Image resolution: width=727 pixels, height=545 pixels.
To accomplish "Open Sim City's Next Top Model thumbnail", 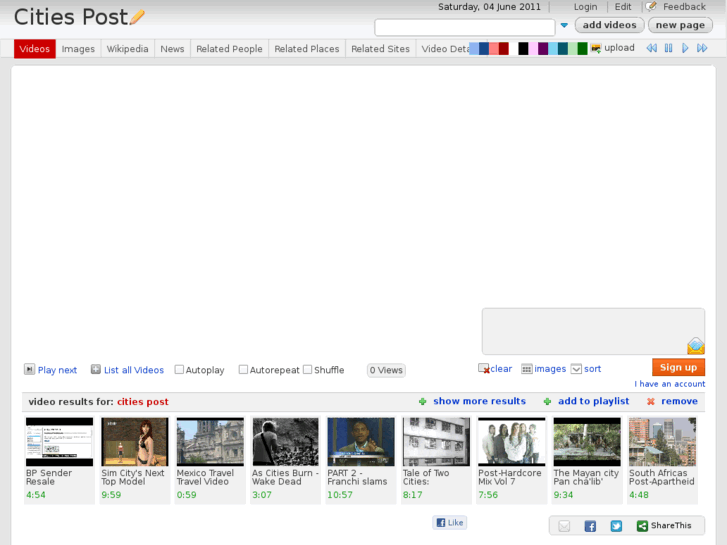I will 135,442.
